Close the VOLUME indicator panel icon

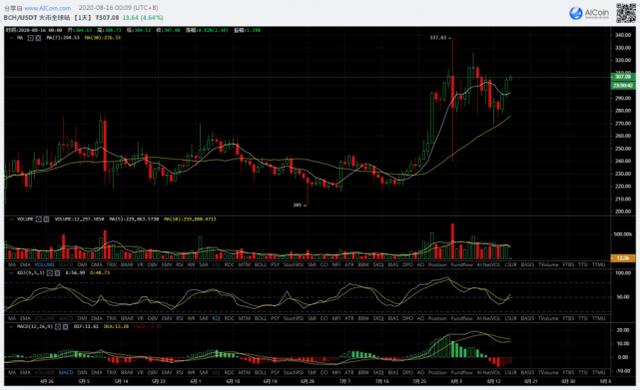46,219
